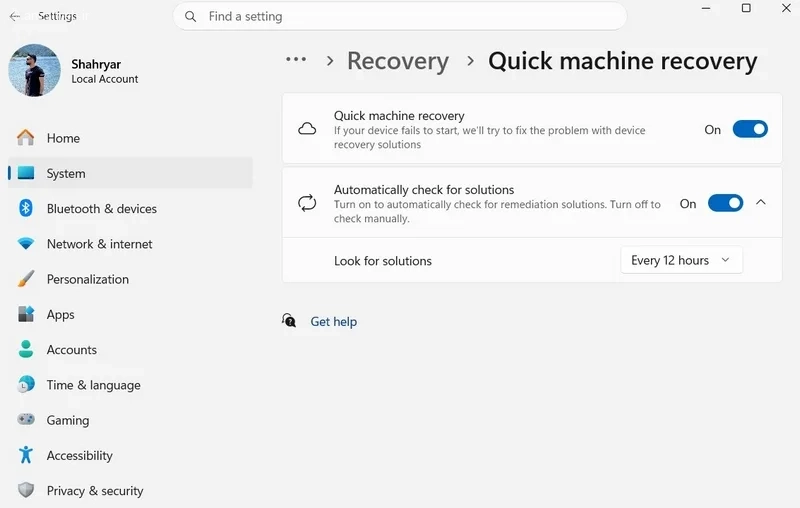
Task: Click Shahryar account name
Action: tap(96, 64)
